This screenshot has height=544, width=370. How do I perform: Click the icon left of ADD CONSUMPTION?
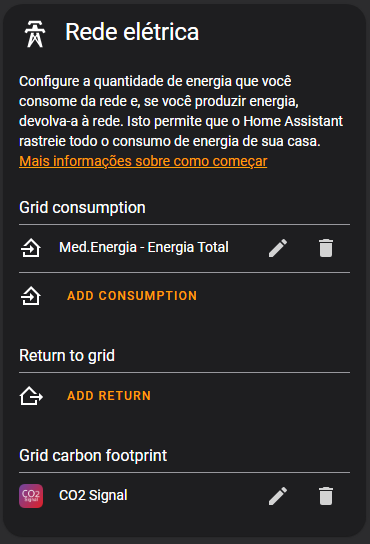(31, 296)
